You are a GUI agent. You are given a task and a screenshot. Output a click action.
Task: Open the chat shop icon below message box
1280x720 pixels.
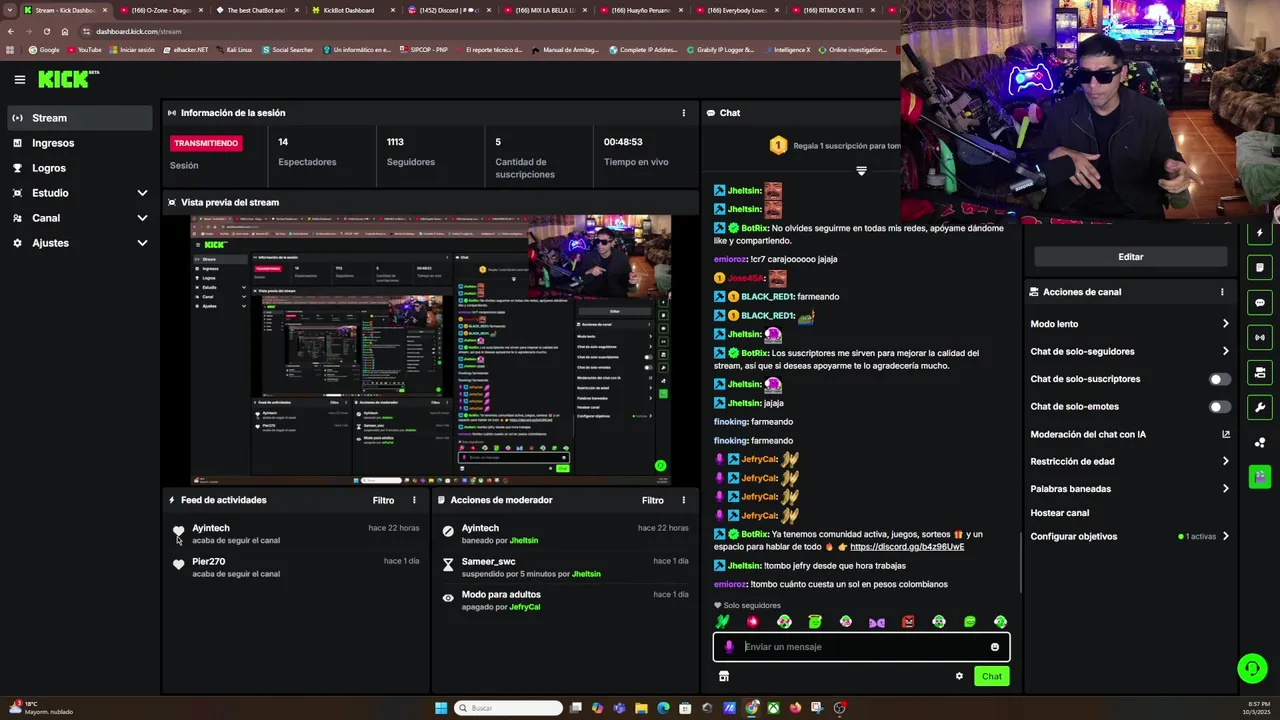pos(724,676)
